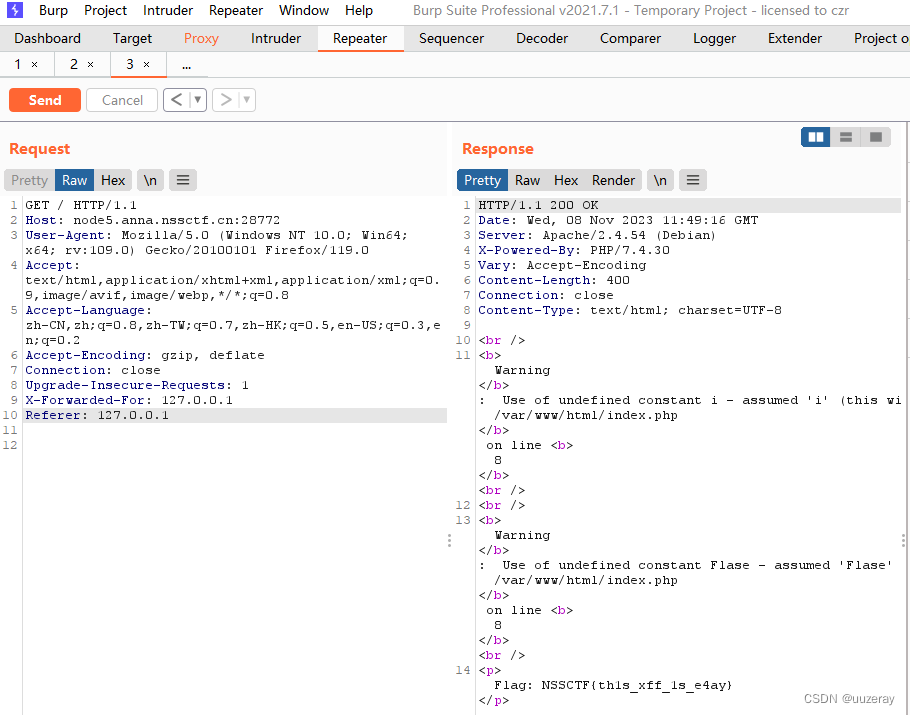The height and width of the screenshot is (715, 910).
Task: Select Pretty view in Request panel
Action: point(29,180)
